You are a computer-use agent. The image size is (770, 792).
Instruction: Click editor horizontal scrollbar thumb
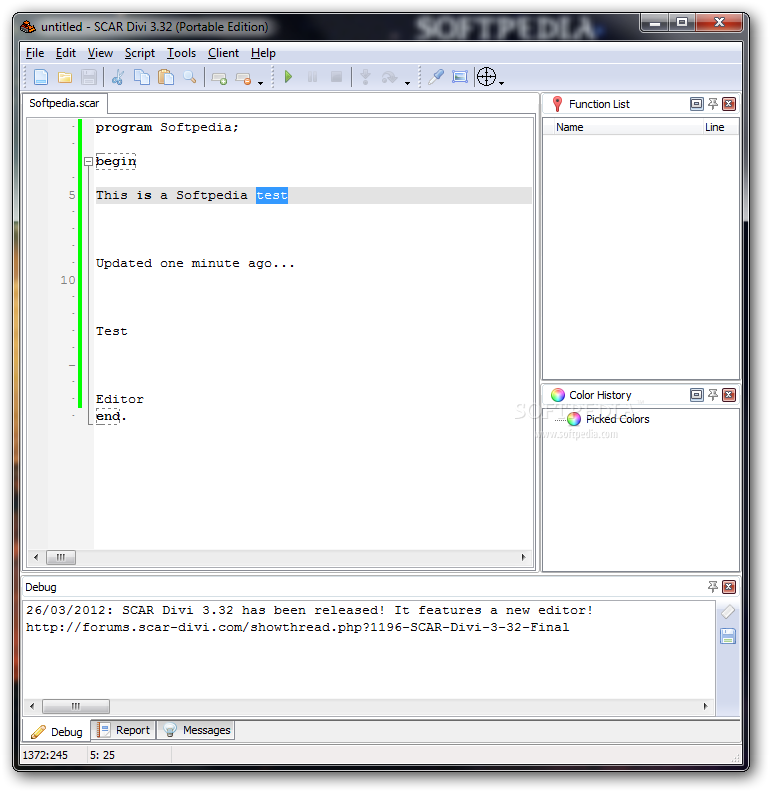coord(61,558)
